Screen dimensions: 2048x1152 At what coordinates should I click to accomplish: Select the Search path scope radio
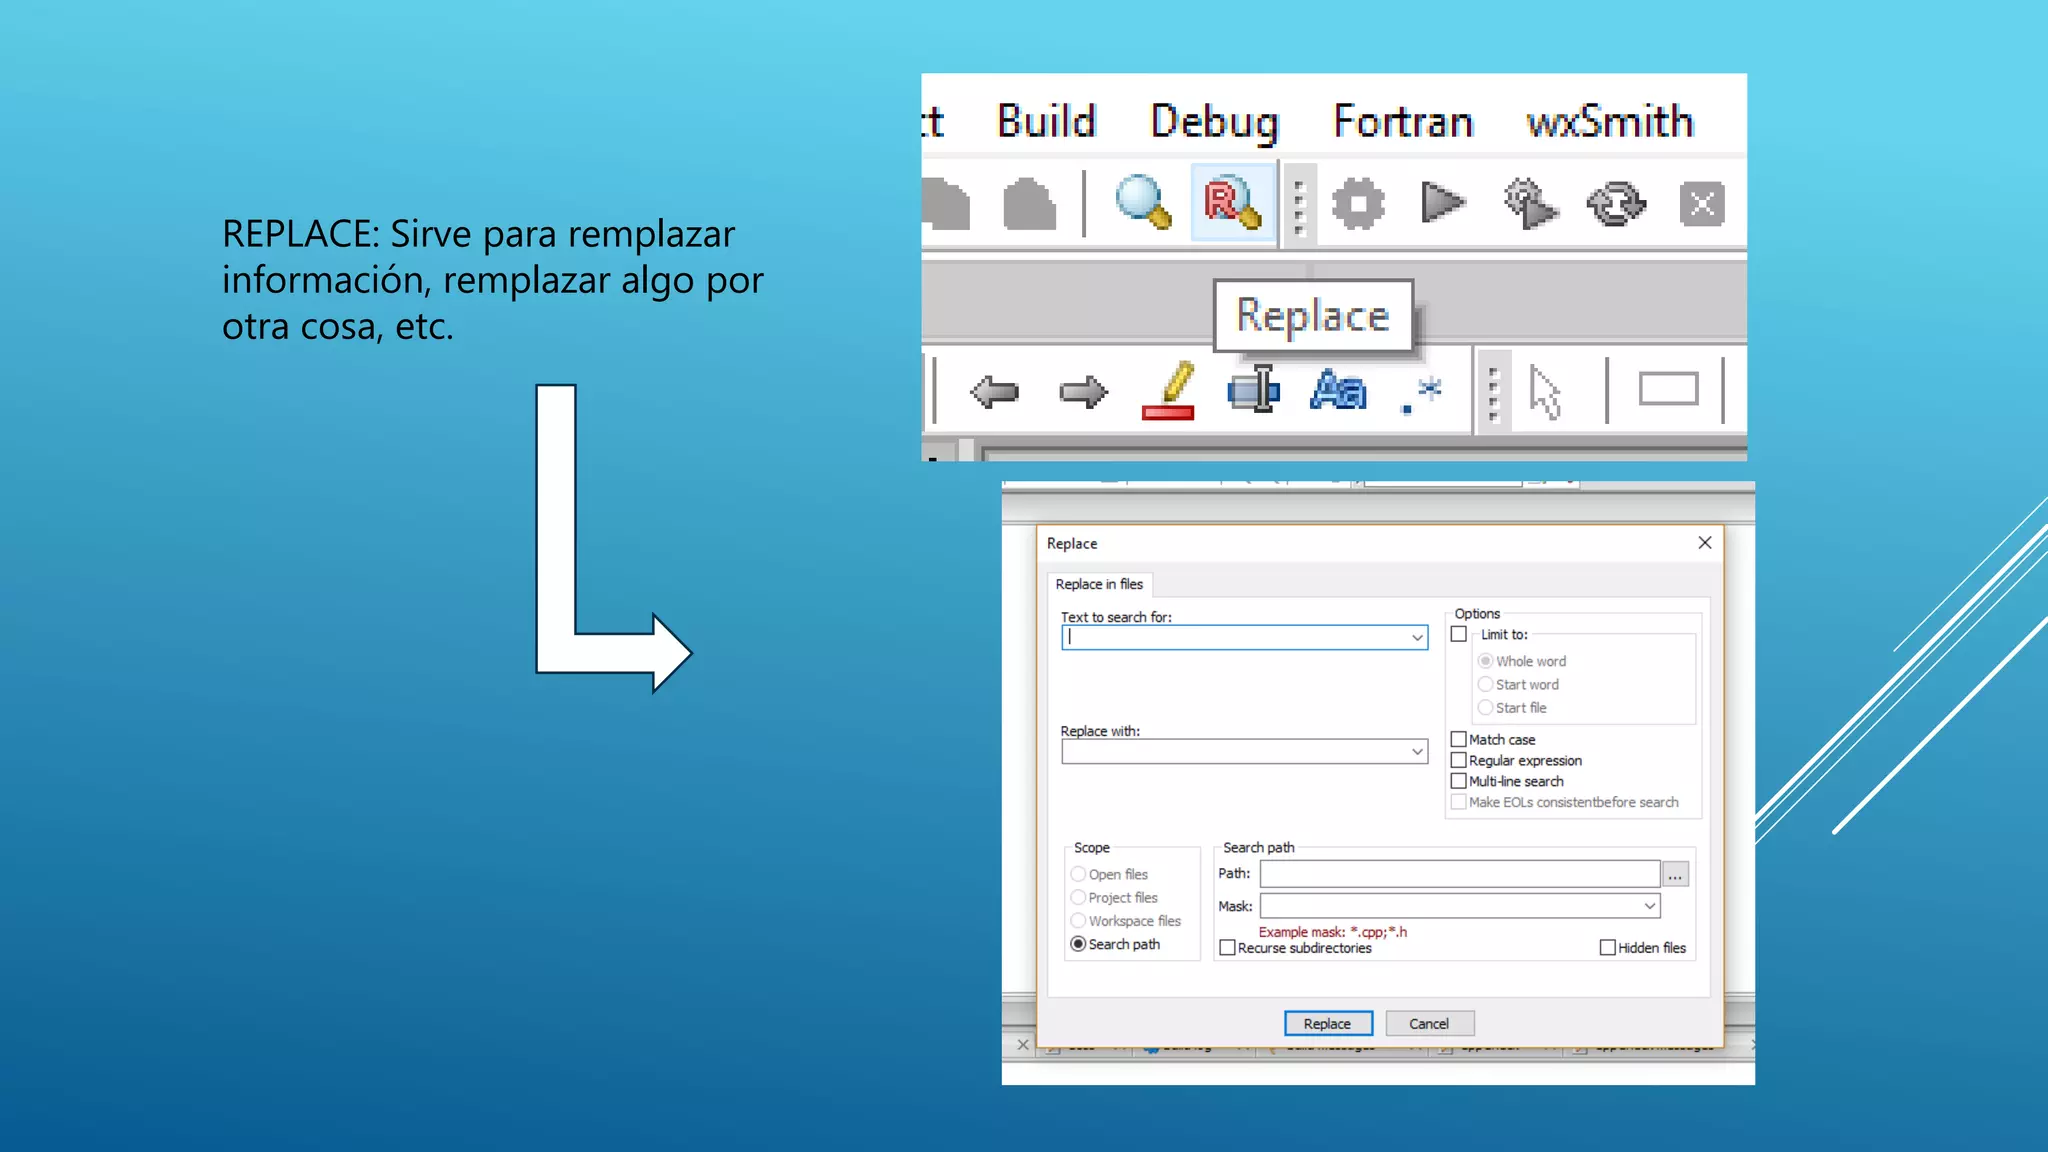click(1078, 944)
